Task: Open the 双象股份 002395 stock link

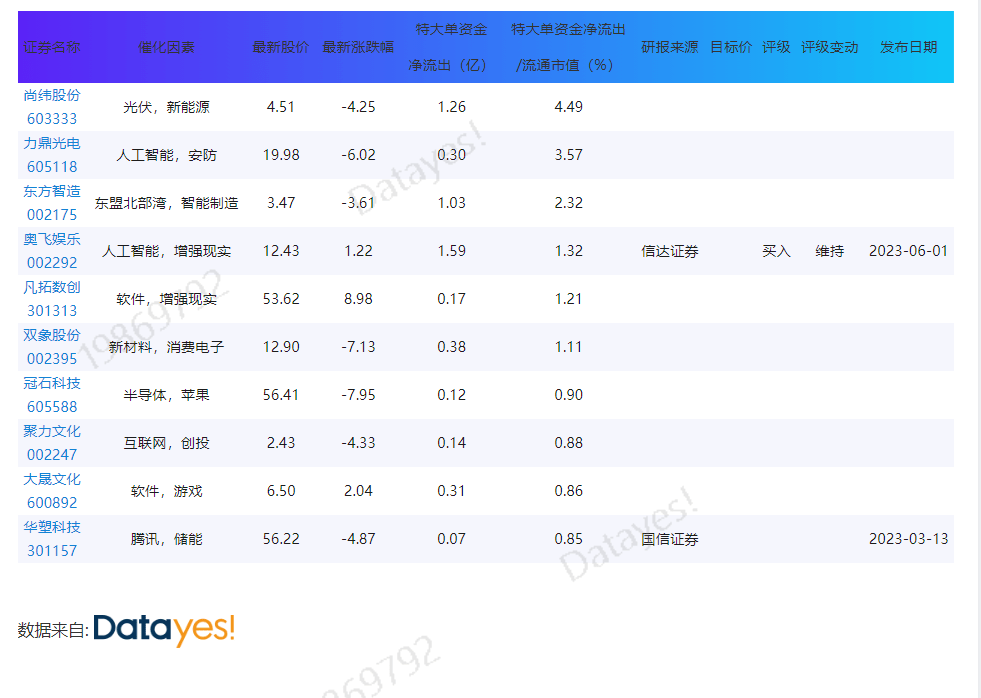Action: pyautogui.click(x=52, y=347)
